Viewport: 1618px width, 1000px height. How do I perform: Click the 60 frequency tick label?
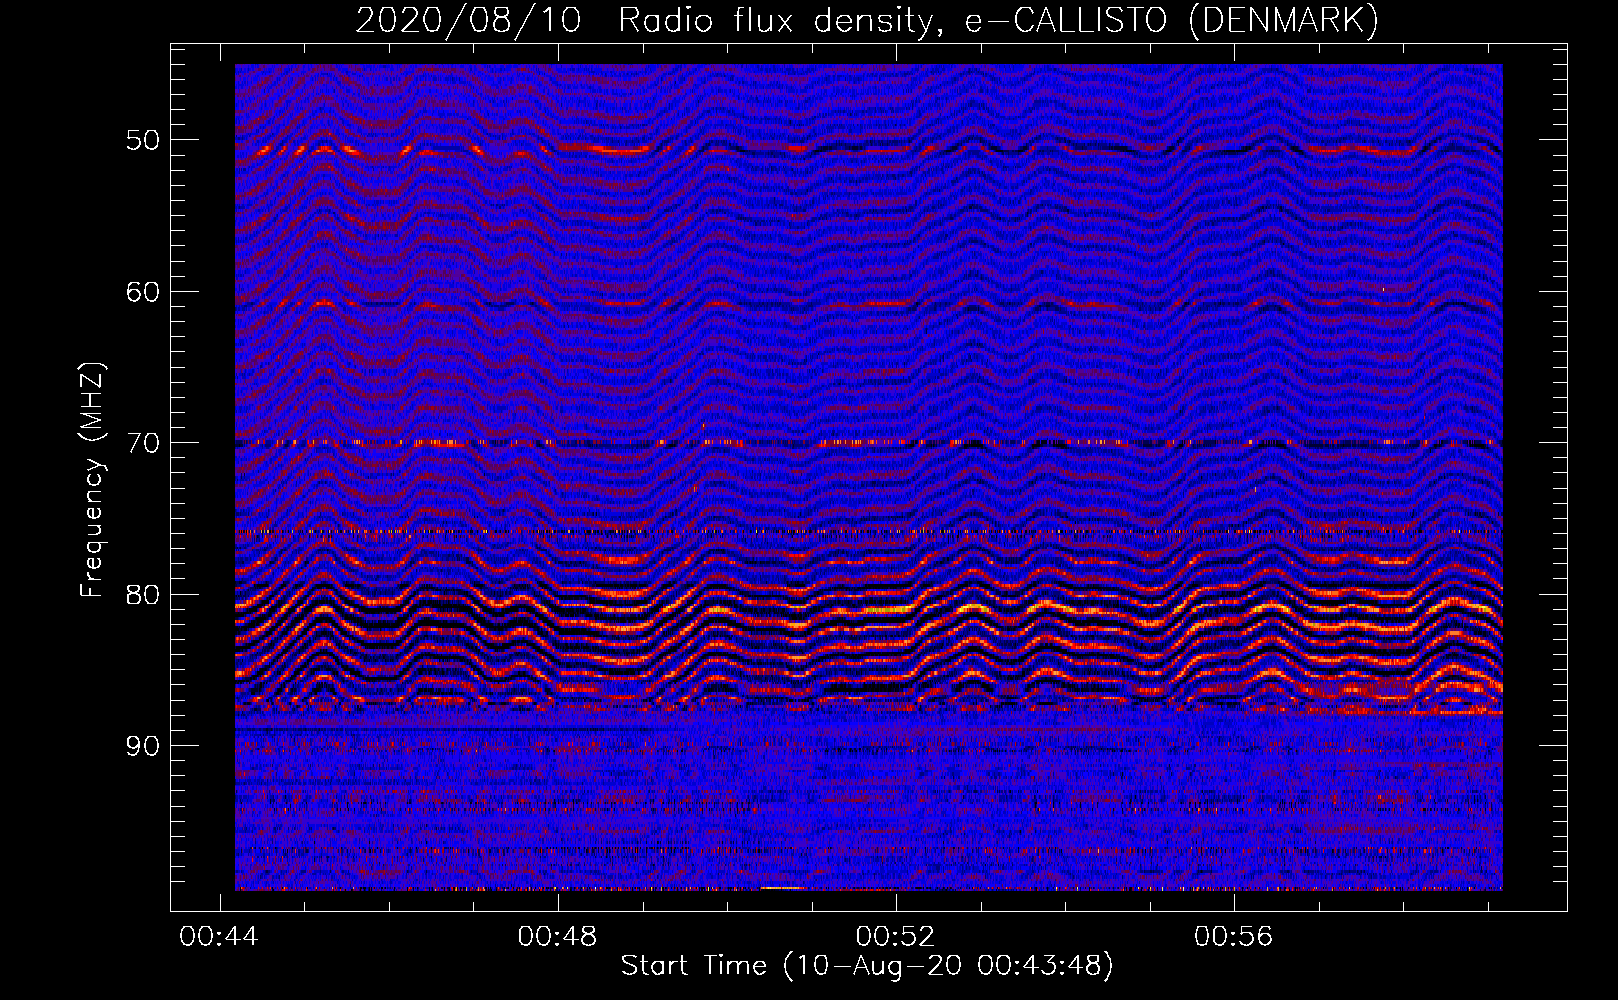[x=142, y=292]
